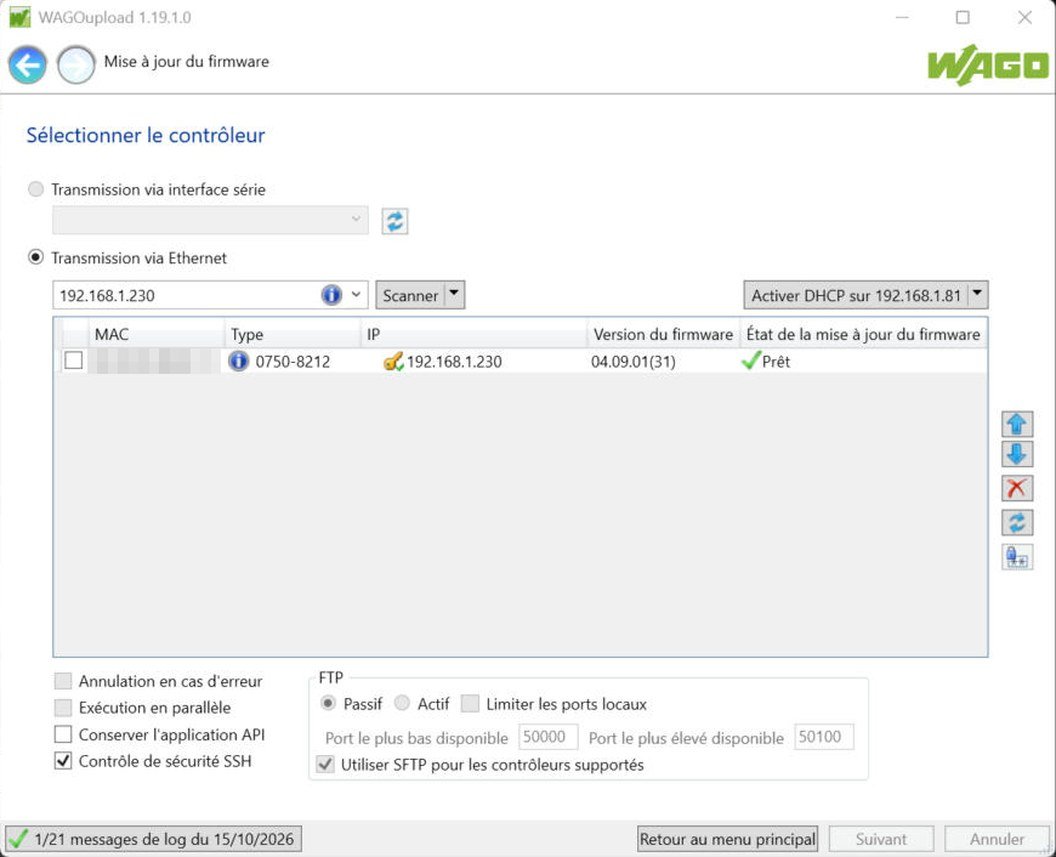Remove controller with the red X icon

click(x=1016, y=488)
